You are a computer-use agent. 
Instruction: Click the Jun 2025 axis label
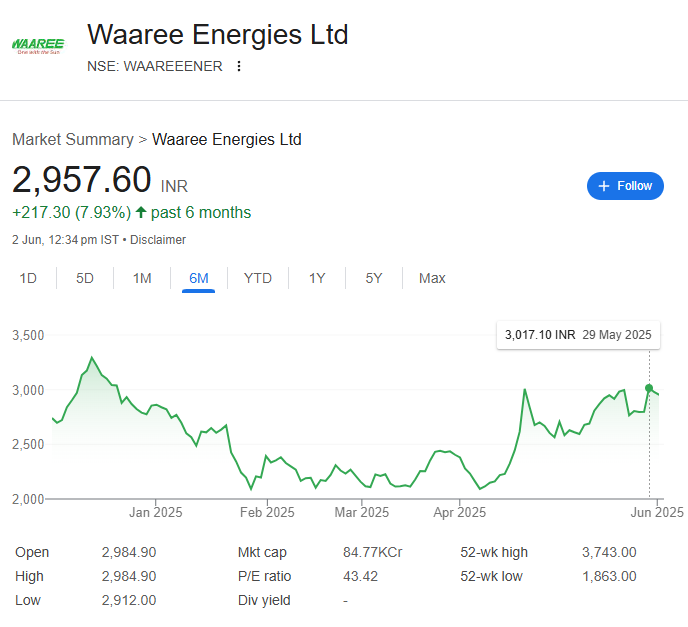(657, 512)
